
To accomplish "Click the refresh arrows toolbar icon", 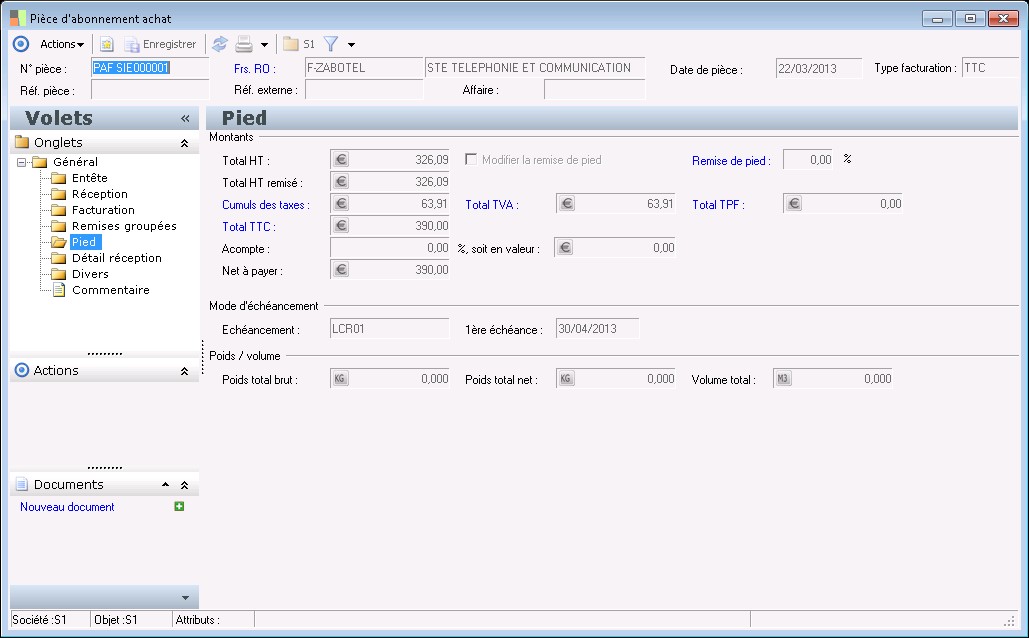I will [x=219, y=44].
